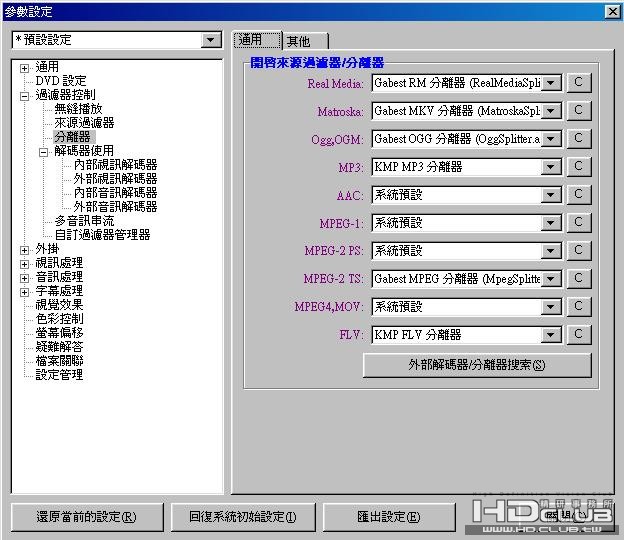Click the C button for AAC
The height and width of the screenshot is (540, 624).
pyautogui.click(x=579, y=195)
